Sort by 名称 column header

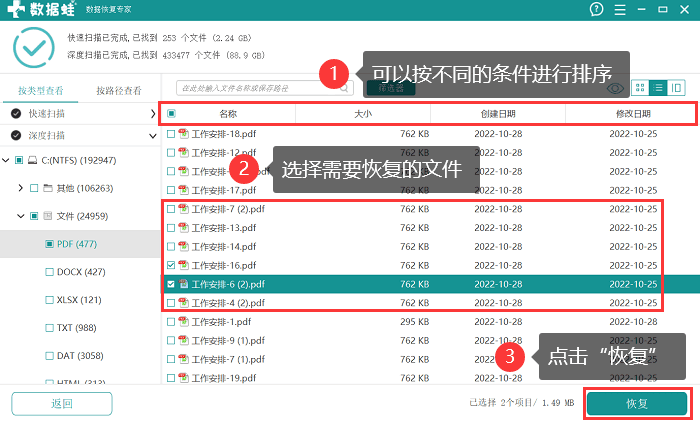228,114
